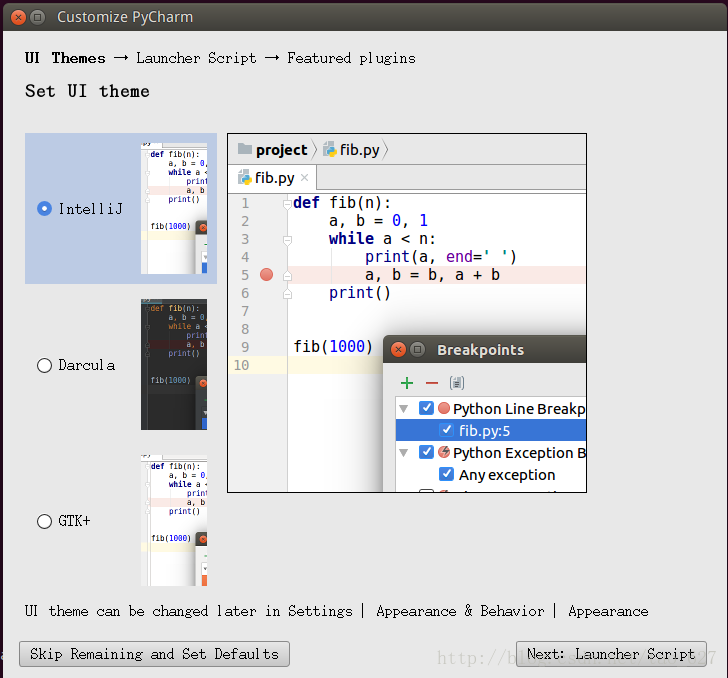
Task: Click the Featured plugins breadcrumb step
Action: (351, 59)
